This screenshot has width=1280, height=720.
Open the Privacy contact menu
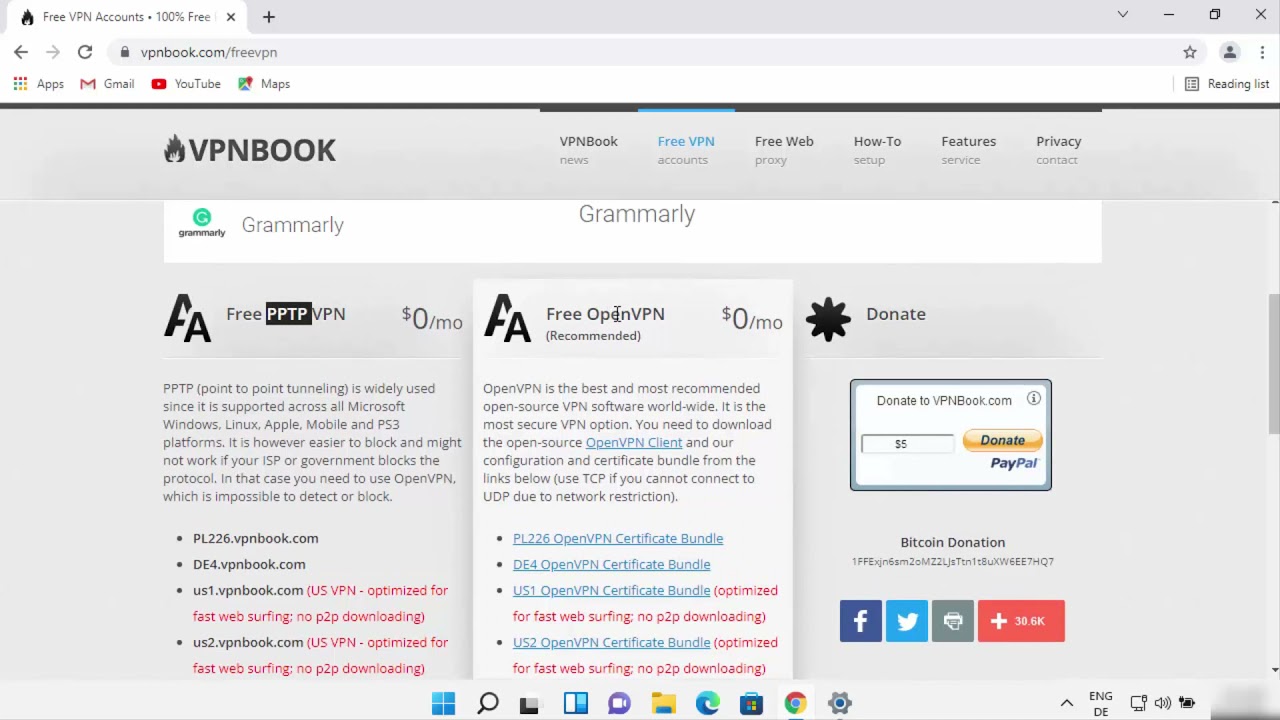click(1058, 149)
